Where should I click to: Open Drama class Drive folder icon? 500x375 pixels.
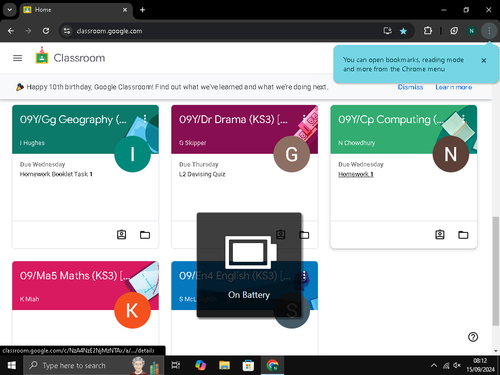304,235
